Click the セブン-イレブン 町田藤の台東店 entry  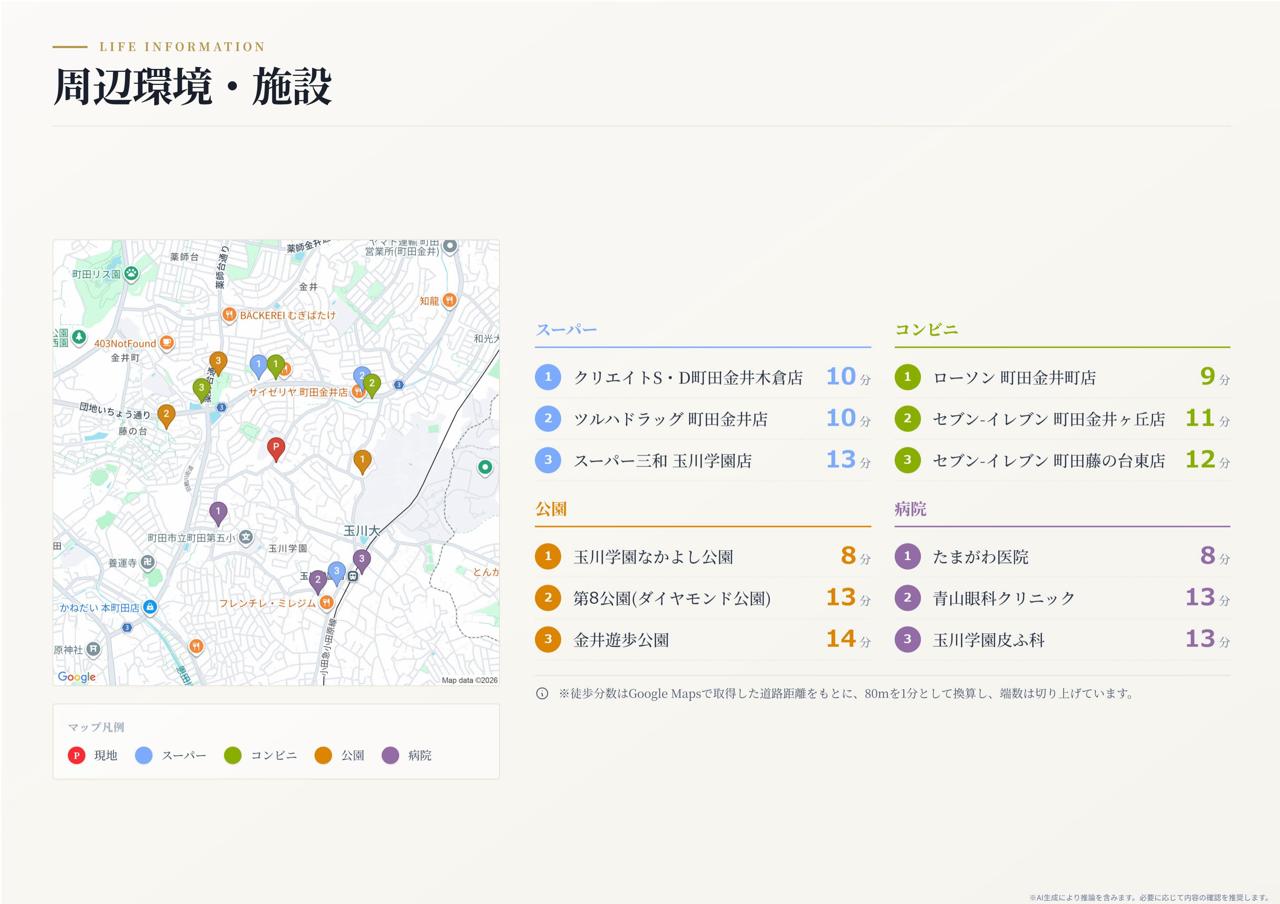(1062, 460)
